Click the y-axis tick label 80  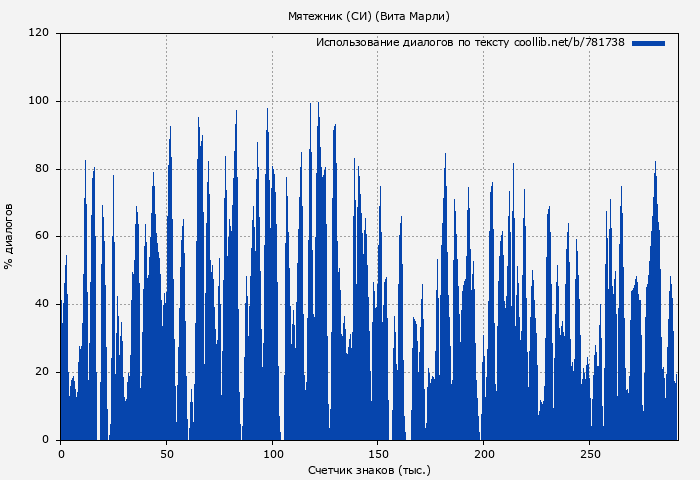click(42, 169)
